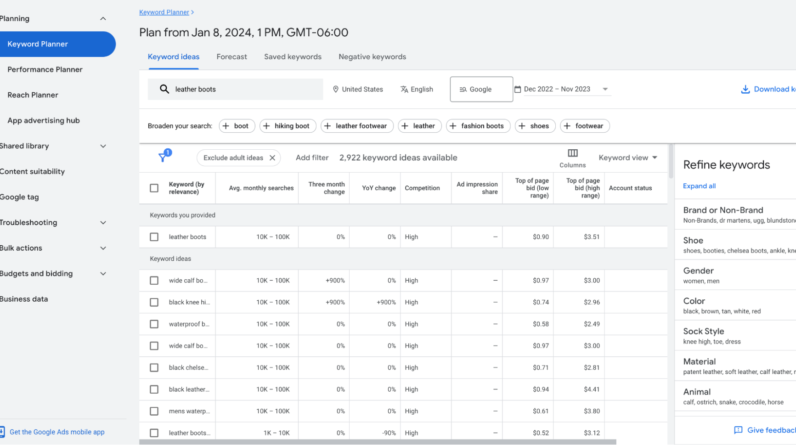Check the 'black leather...' keyword row
This screenshot has height=445, width=796.
tap(154, 390)
